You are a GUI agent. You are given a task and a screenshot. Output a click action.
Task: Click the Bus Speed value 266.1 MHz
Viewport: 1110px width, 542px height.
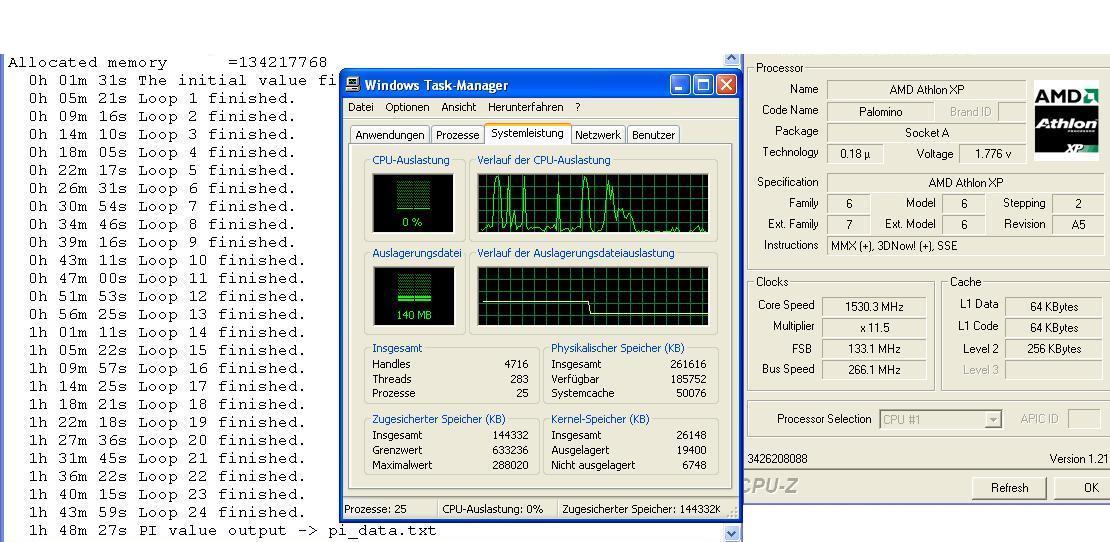(874, 370)
